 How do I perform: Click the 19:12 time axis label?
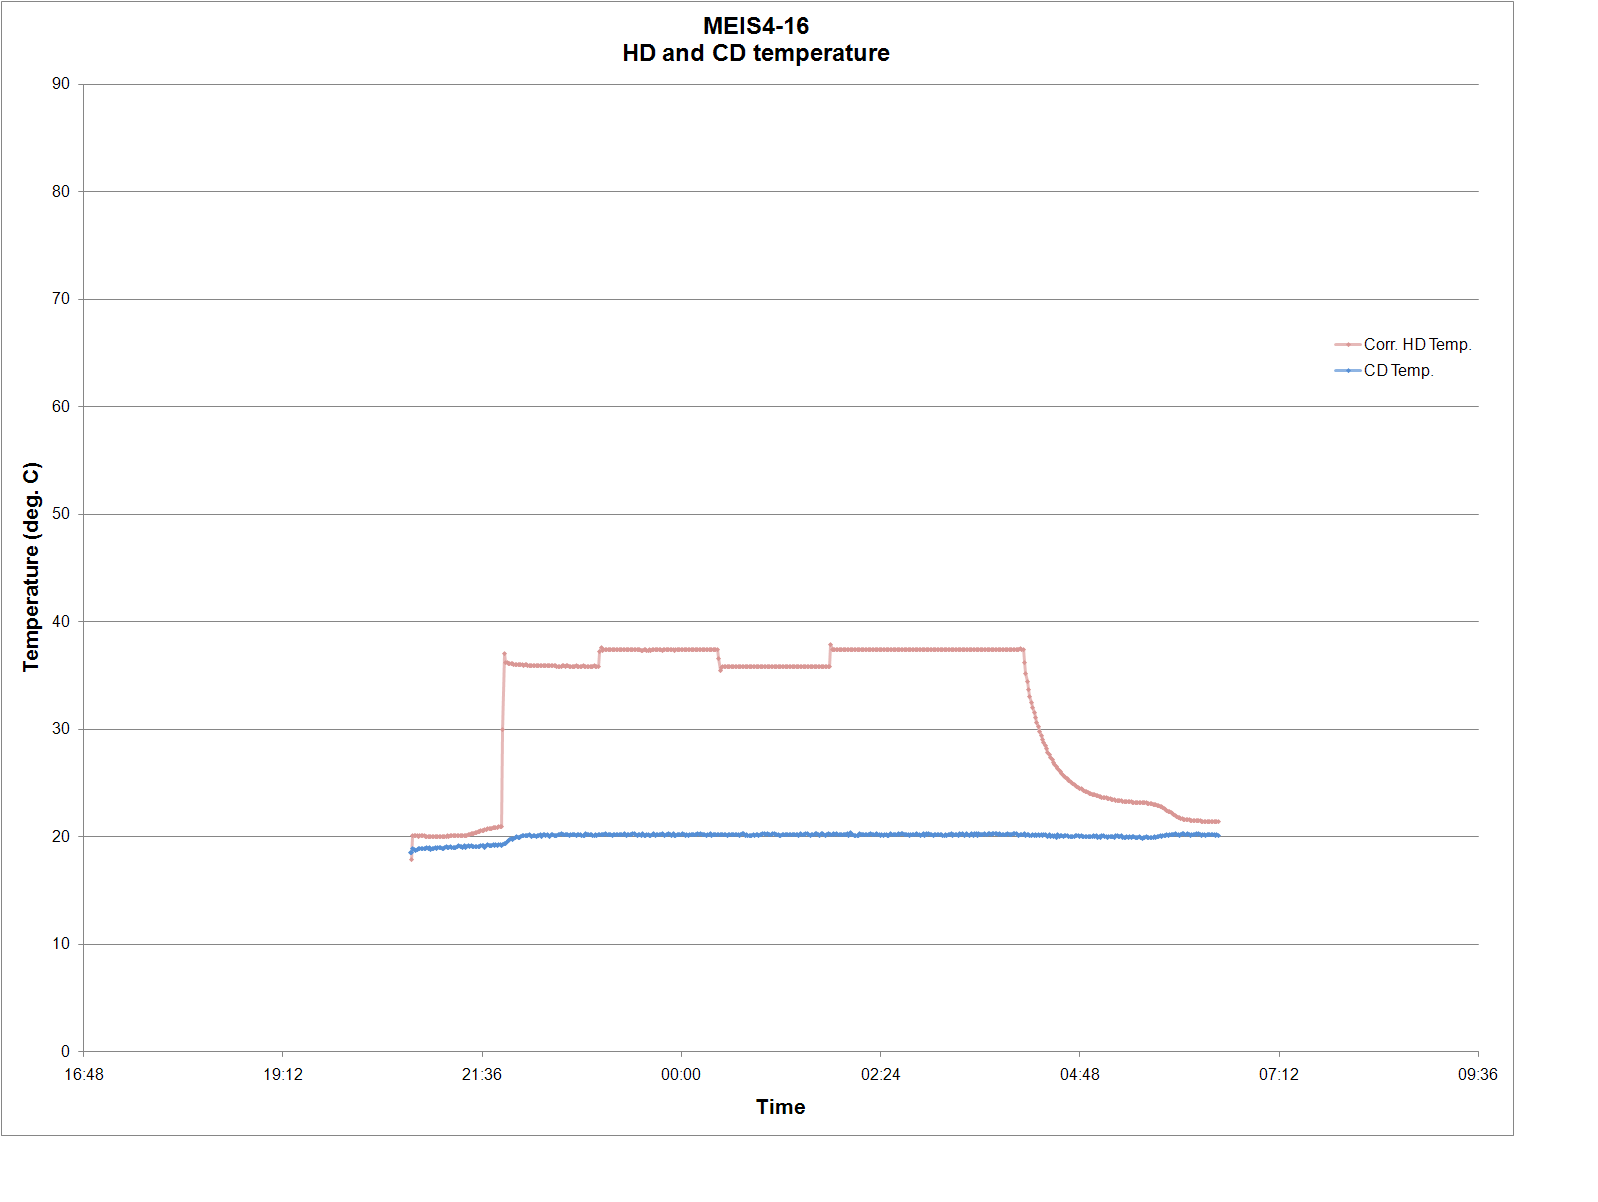point(283,1075)
